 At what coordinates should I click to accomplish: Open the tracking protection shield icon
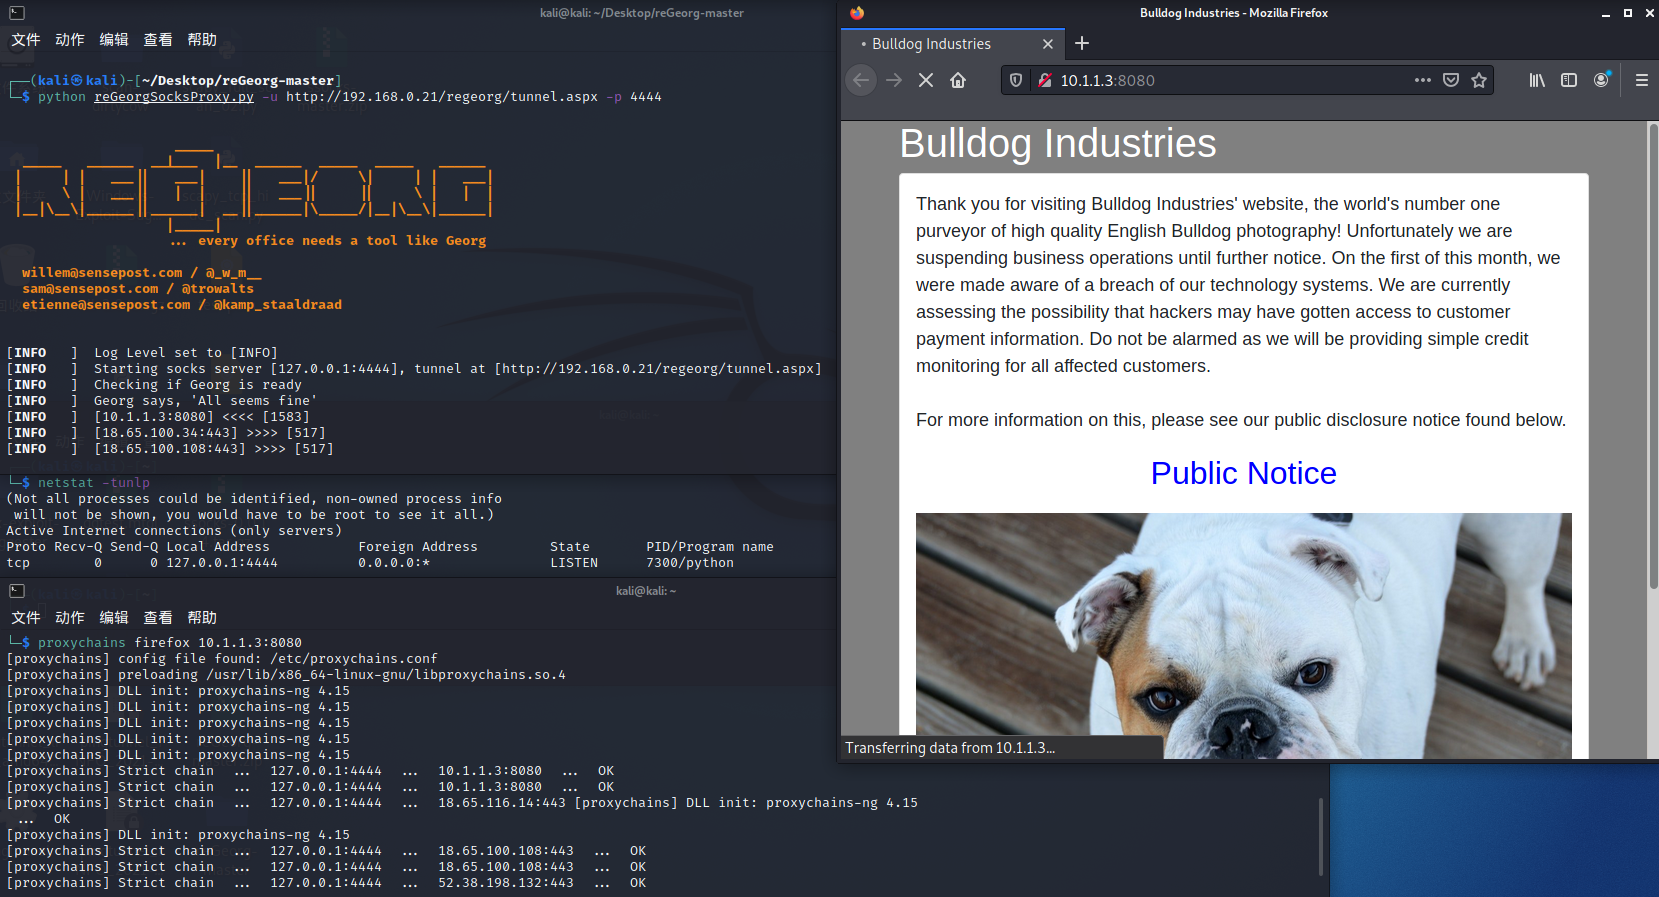coord(1016,80)
